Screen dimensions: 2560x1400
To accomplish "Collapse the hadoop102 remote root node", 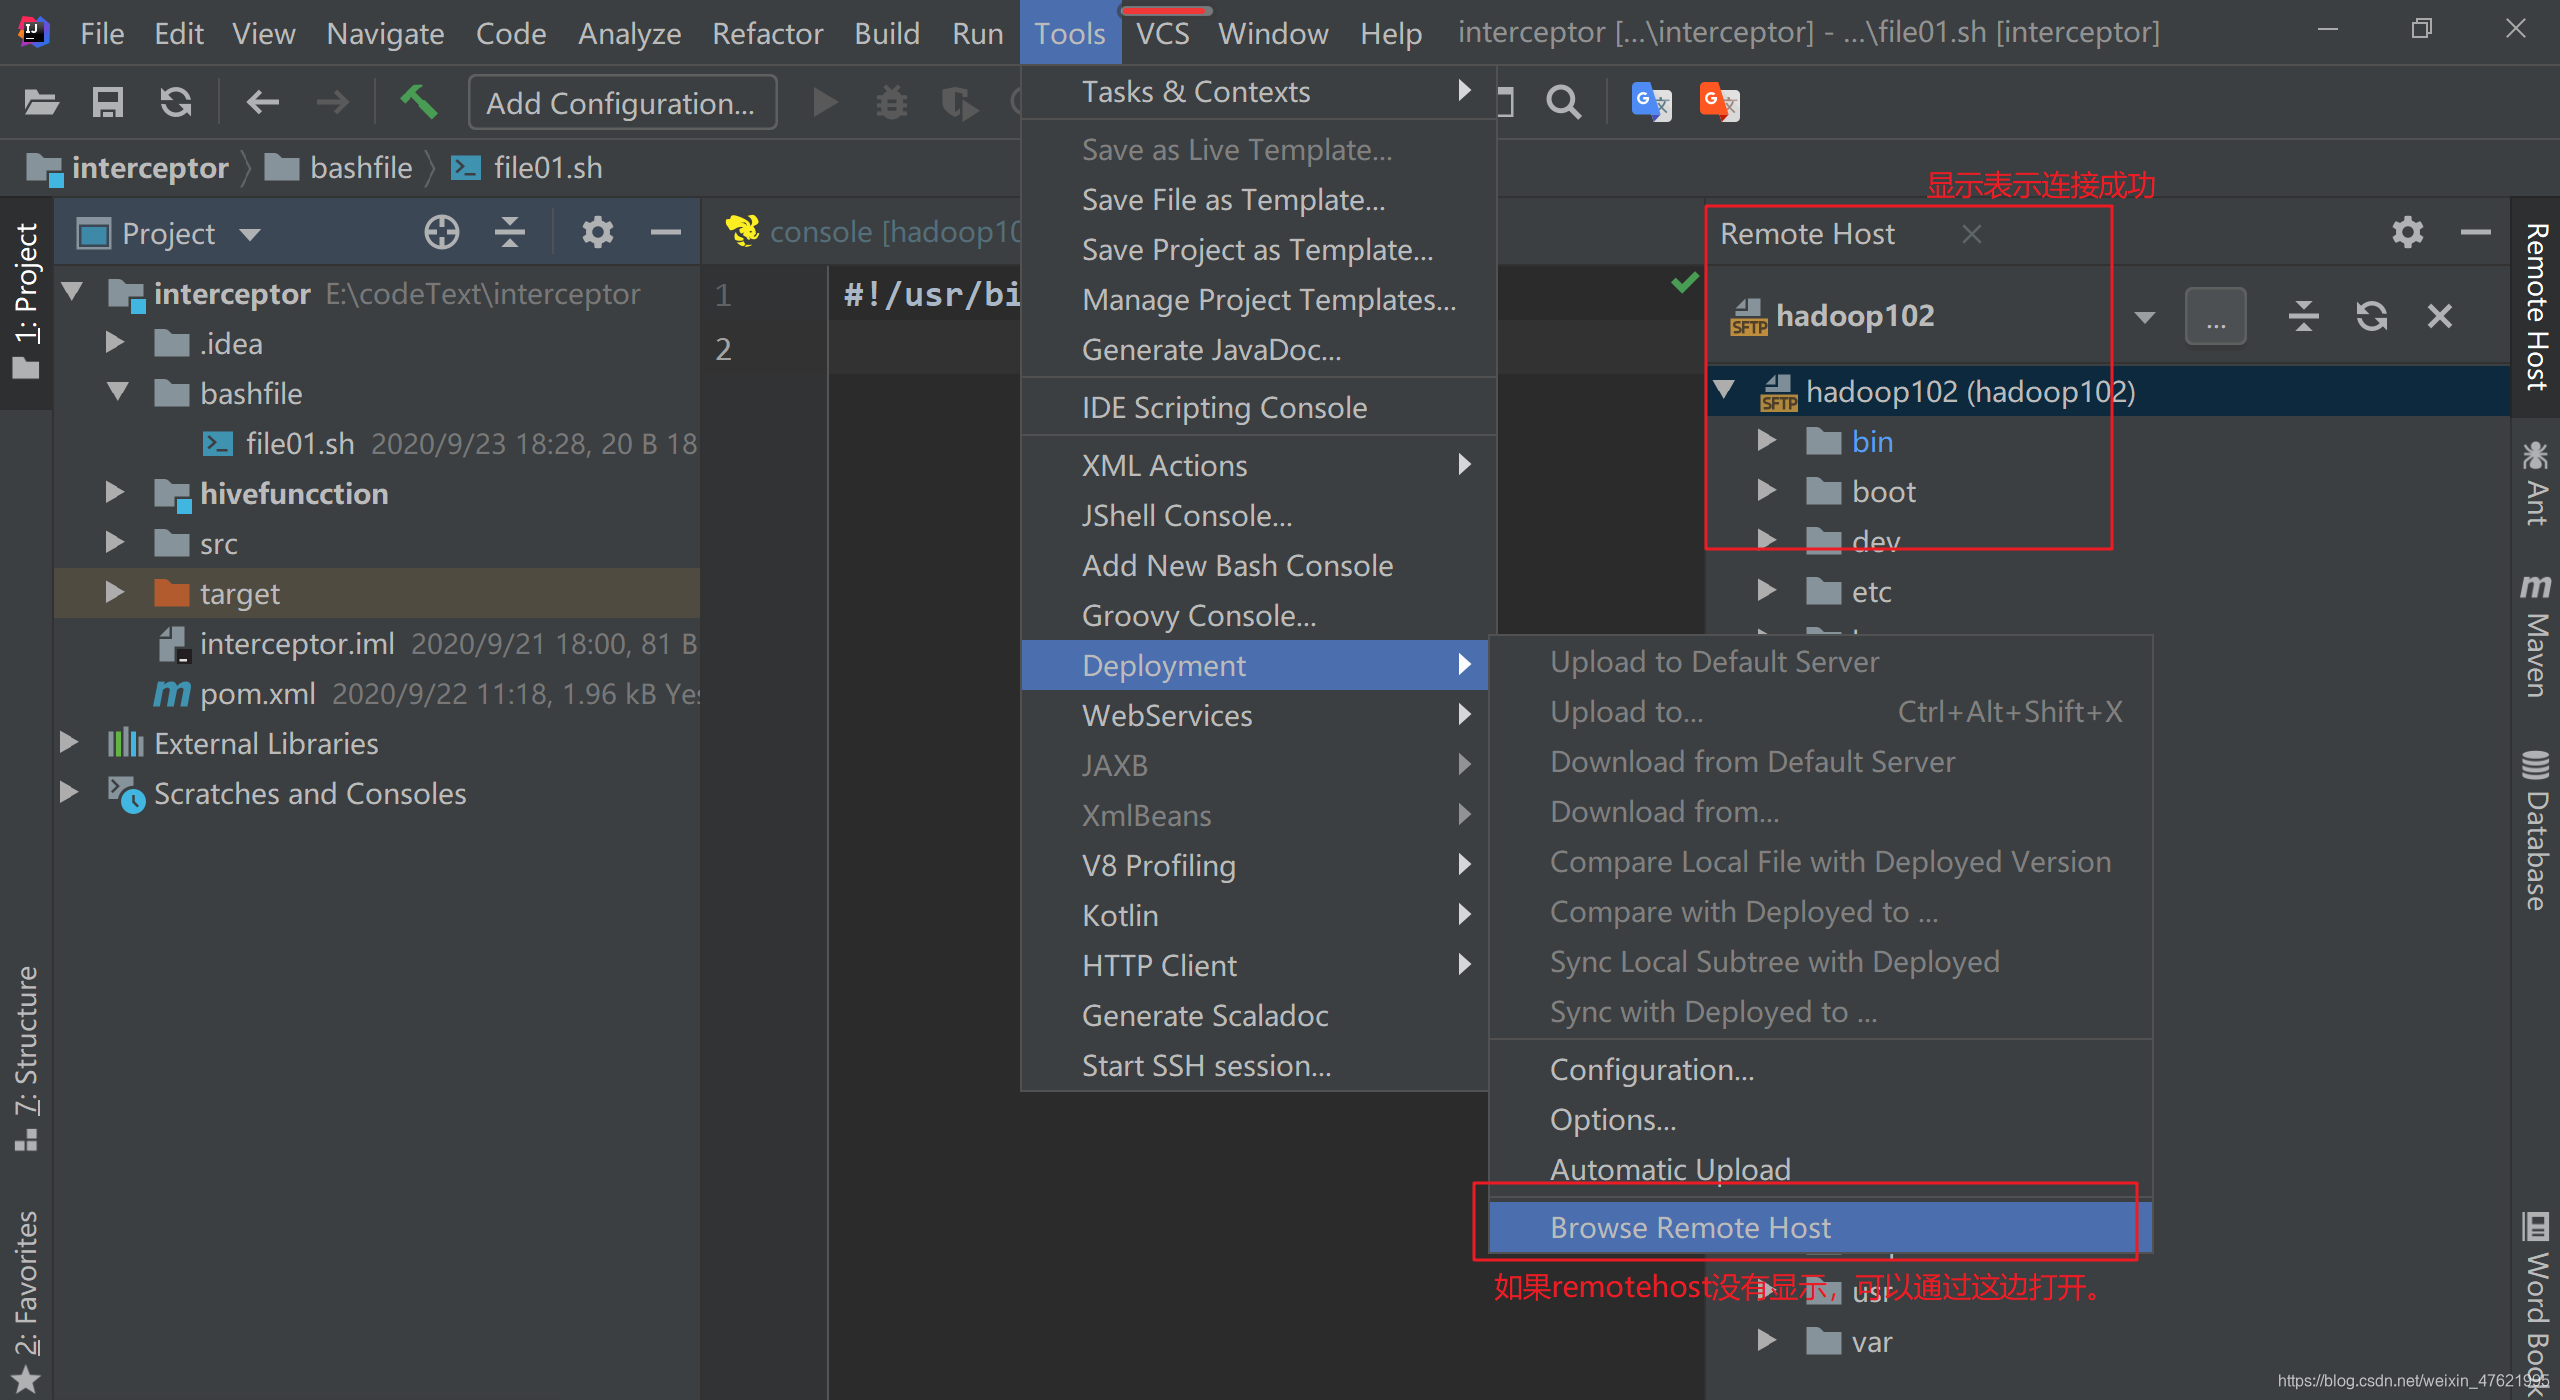I will (1724, 390).
